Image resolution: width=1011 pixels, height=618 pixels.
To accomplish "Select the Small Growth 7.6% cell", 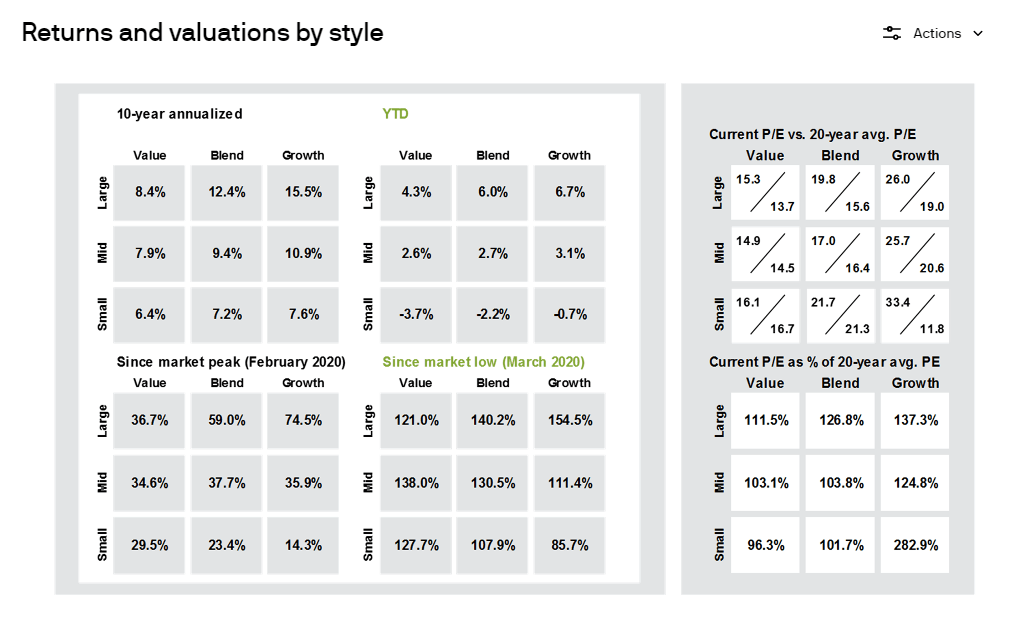I will tap(302, 314).
